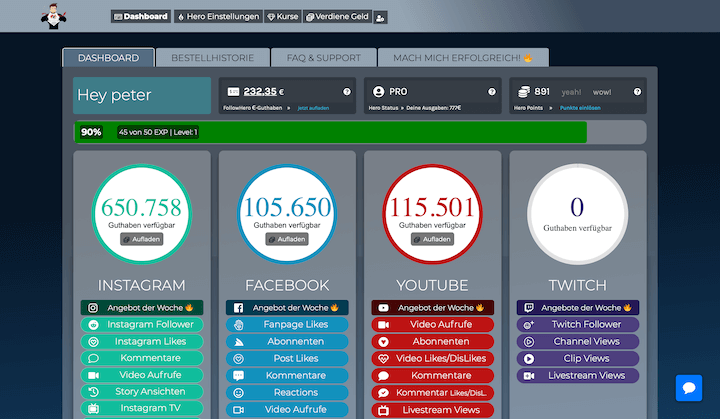The height and width of the screenshot is (419, 720).
Task: Click the coins icon next to 891
Action: (524, 92)
